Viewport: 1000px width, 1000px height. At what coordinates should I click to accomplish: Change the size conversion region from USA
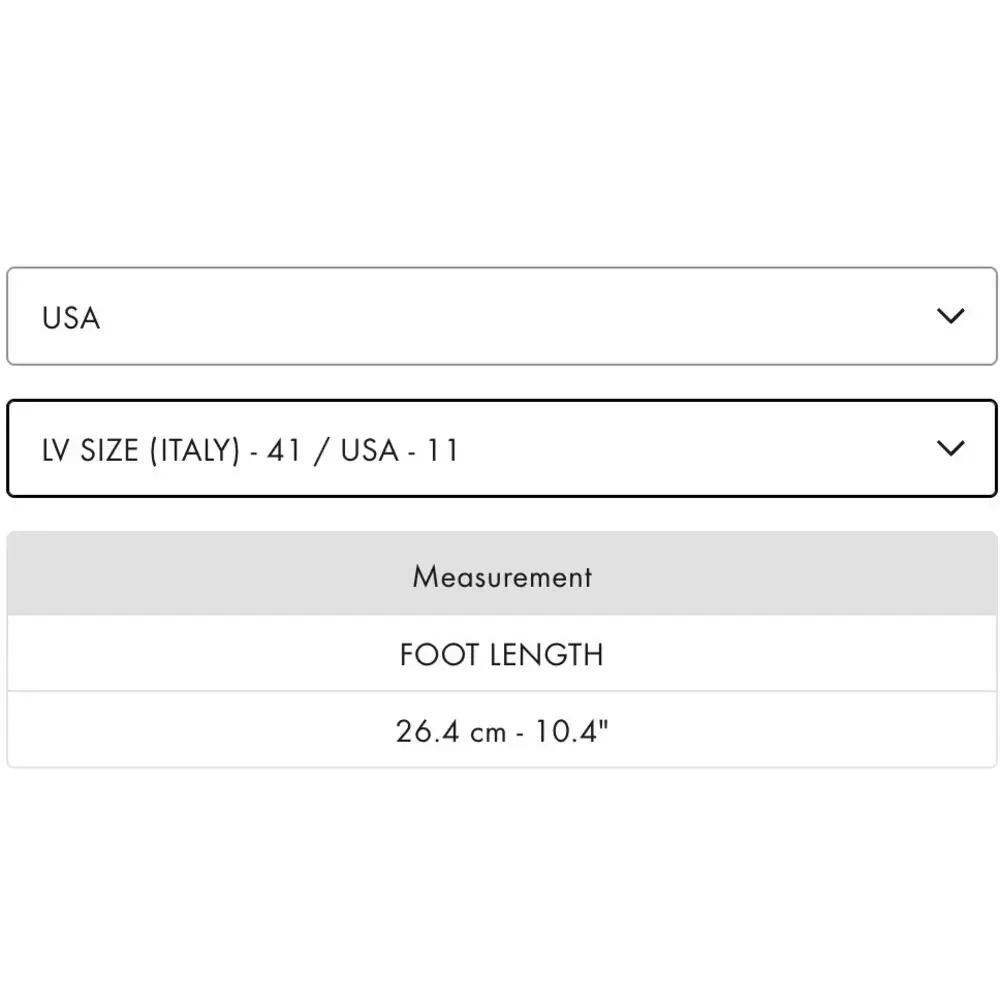point(501,316)
